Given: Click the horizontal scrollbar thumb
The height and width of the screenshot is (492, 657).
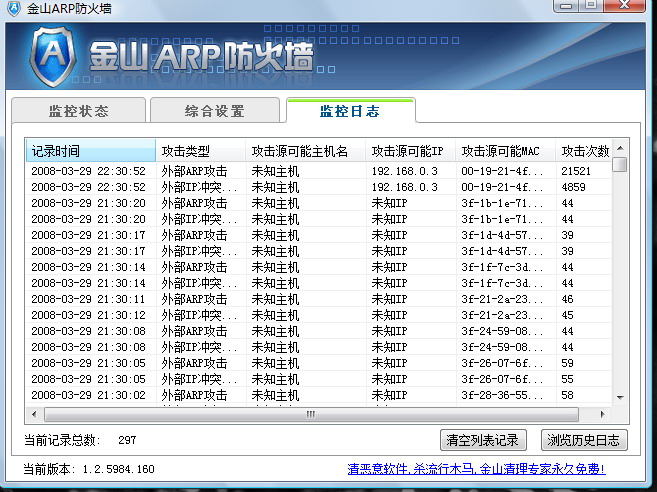Looking at the screenshot, I should coord(311,414).
